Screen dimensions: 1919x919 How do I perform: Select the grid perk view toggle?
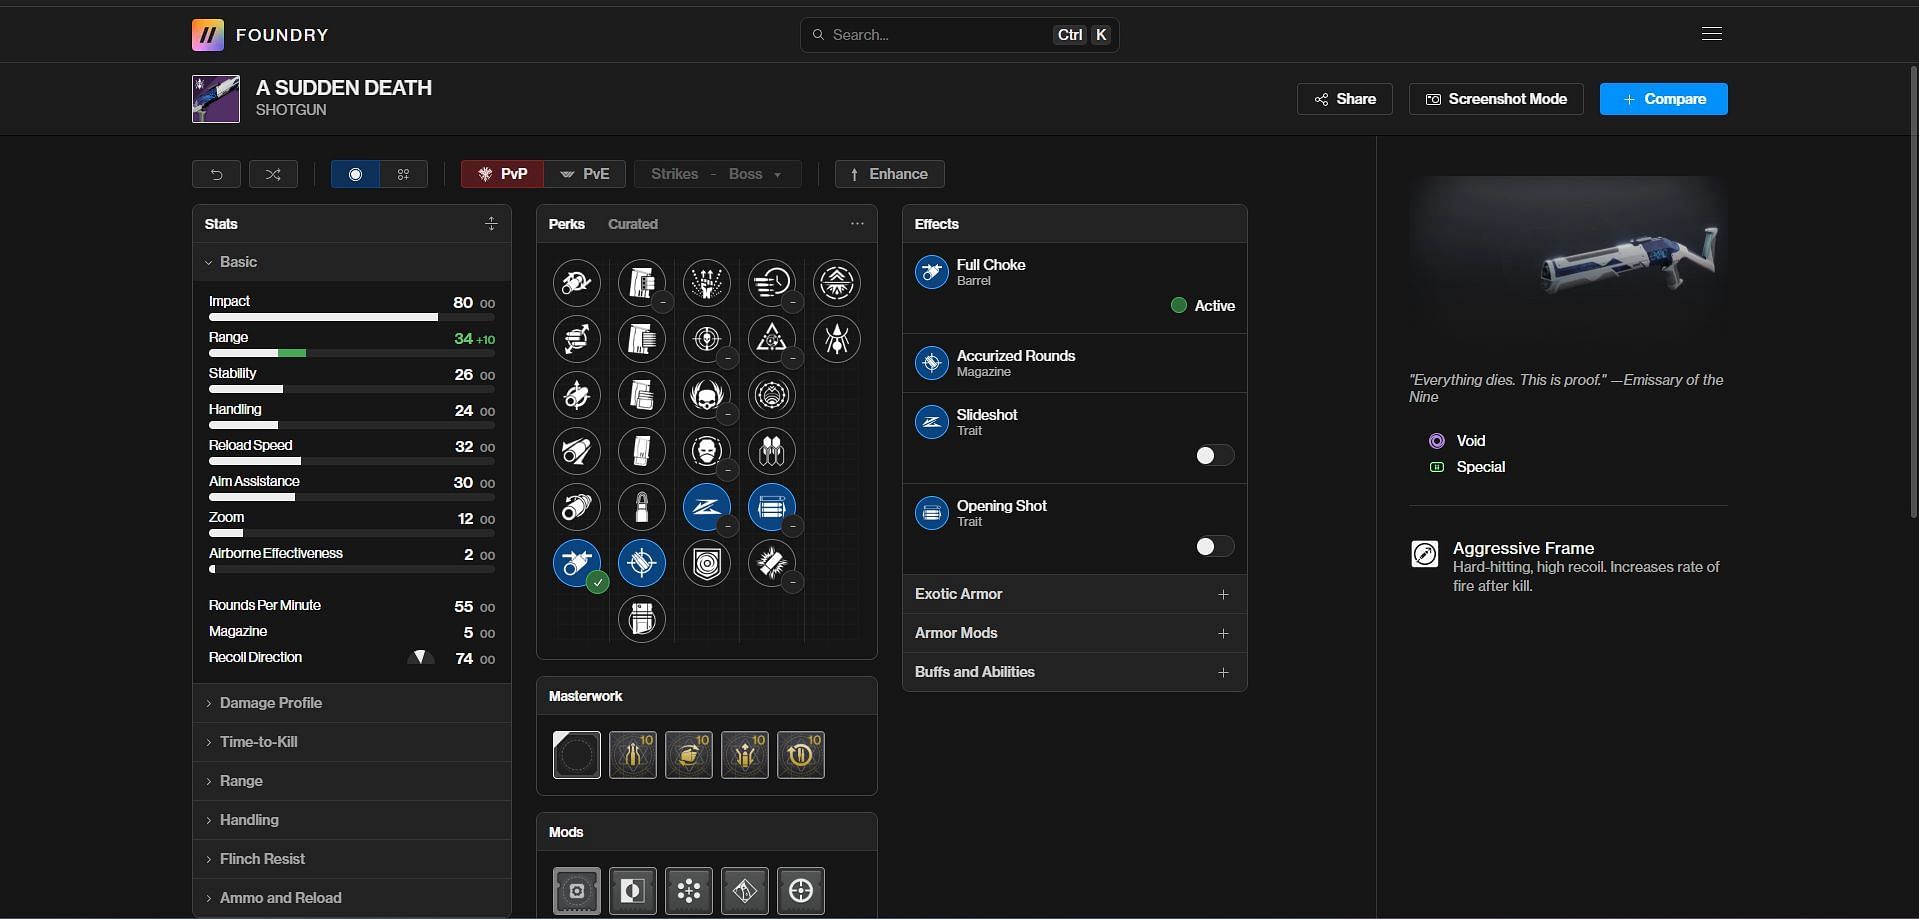pyautogui.click(x=404, y=174)
